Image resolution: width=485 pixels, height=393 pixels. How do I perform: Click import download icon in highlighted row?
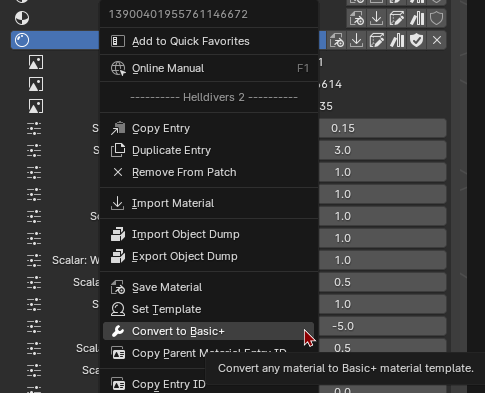coord(357,40)
